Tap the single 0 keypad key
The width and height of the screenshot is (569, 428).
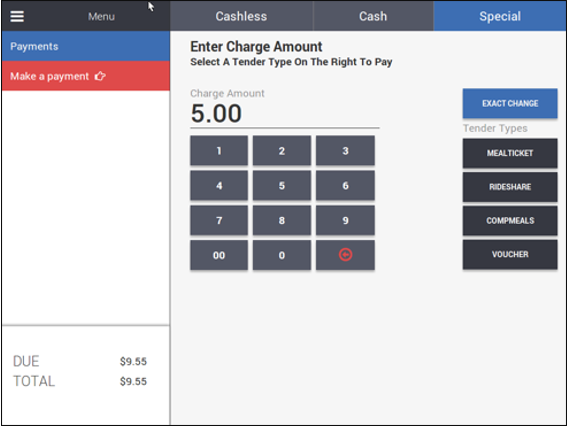(x=282, y=255)
